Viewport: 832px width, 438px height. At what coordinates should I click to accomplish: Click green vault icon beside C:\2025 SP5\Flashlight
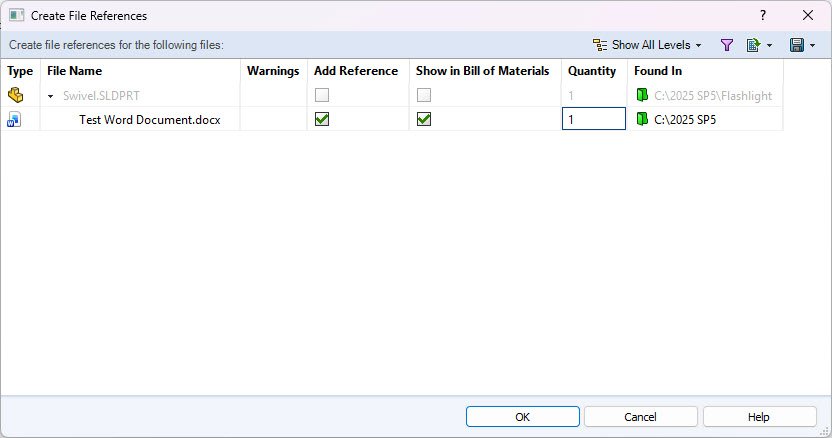point(642,95)
